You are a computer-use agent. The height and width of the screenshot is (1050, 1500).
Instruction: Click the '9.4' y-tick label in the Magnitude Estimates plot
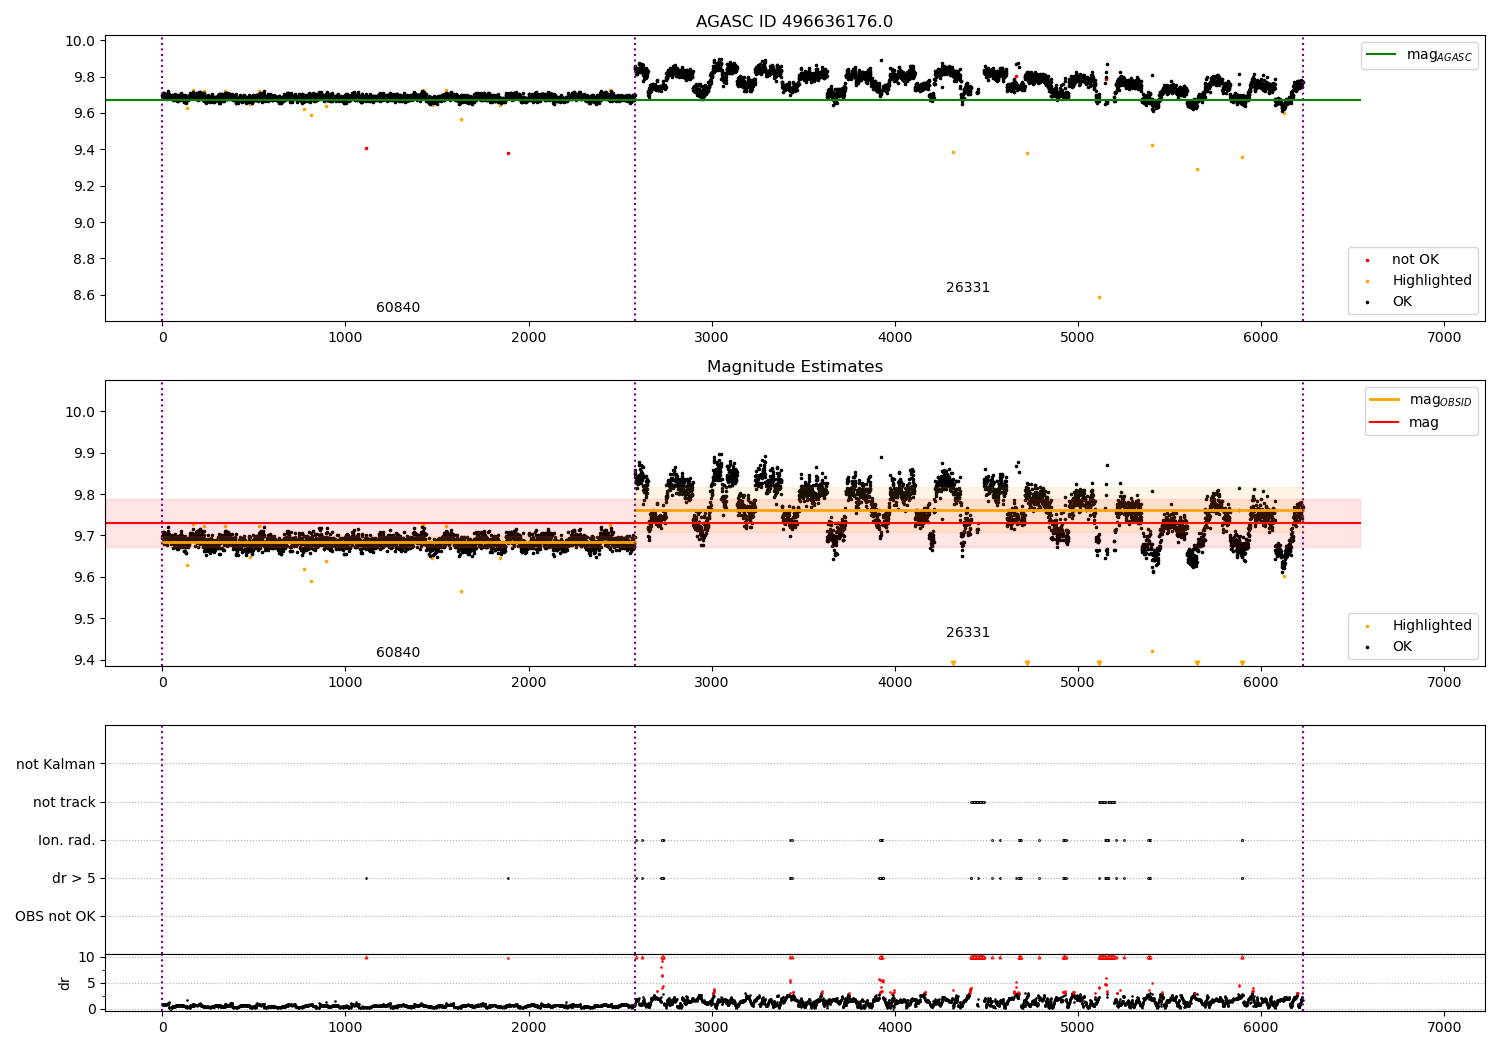[x=85, y=660]
